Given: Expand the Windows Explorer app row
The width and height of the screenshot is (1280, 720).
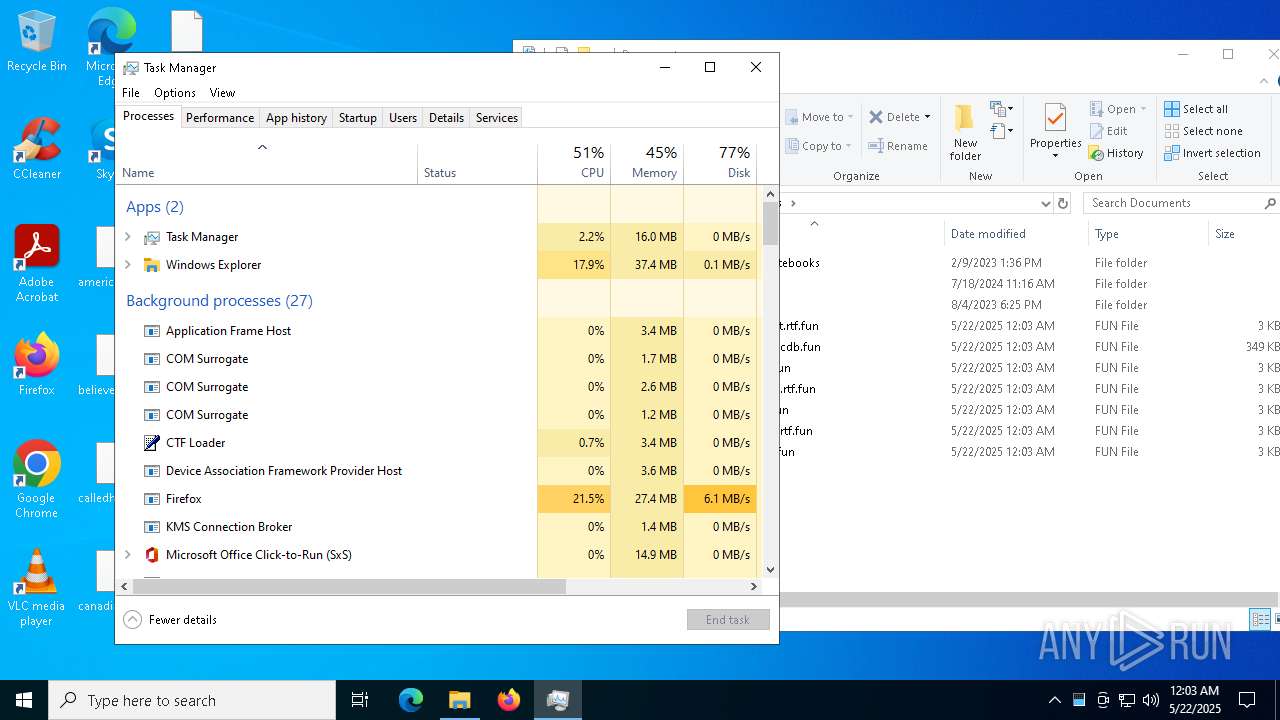Looking at the screenshot, I should click(x=127, y=265).
